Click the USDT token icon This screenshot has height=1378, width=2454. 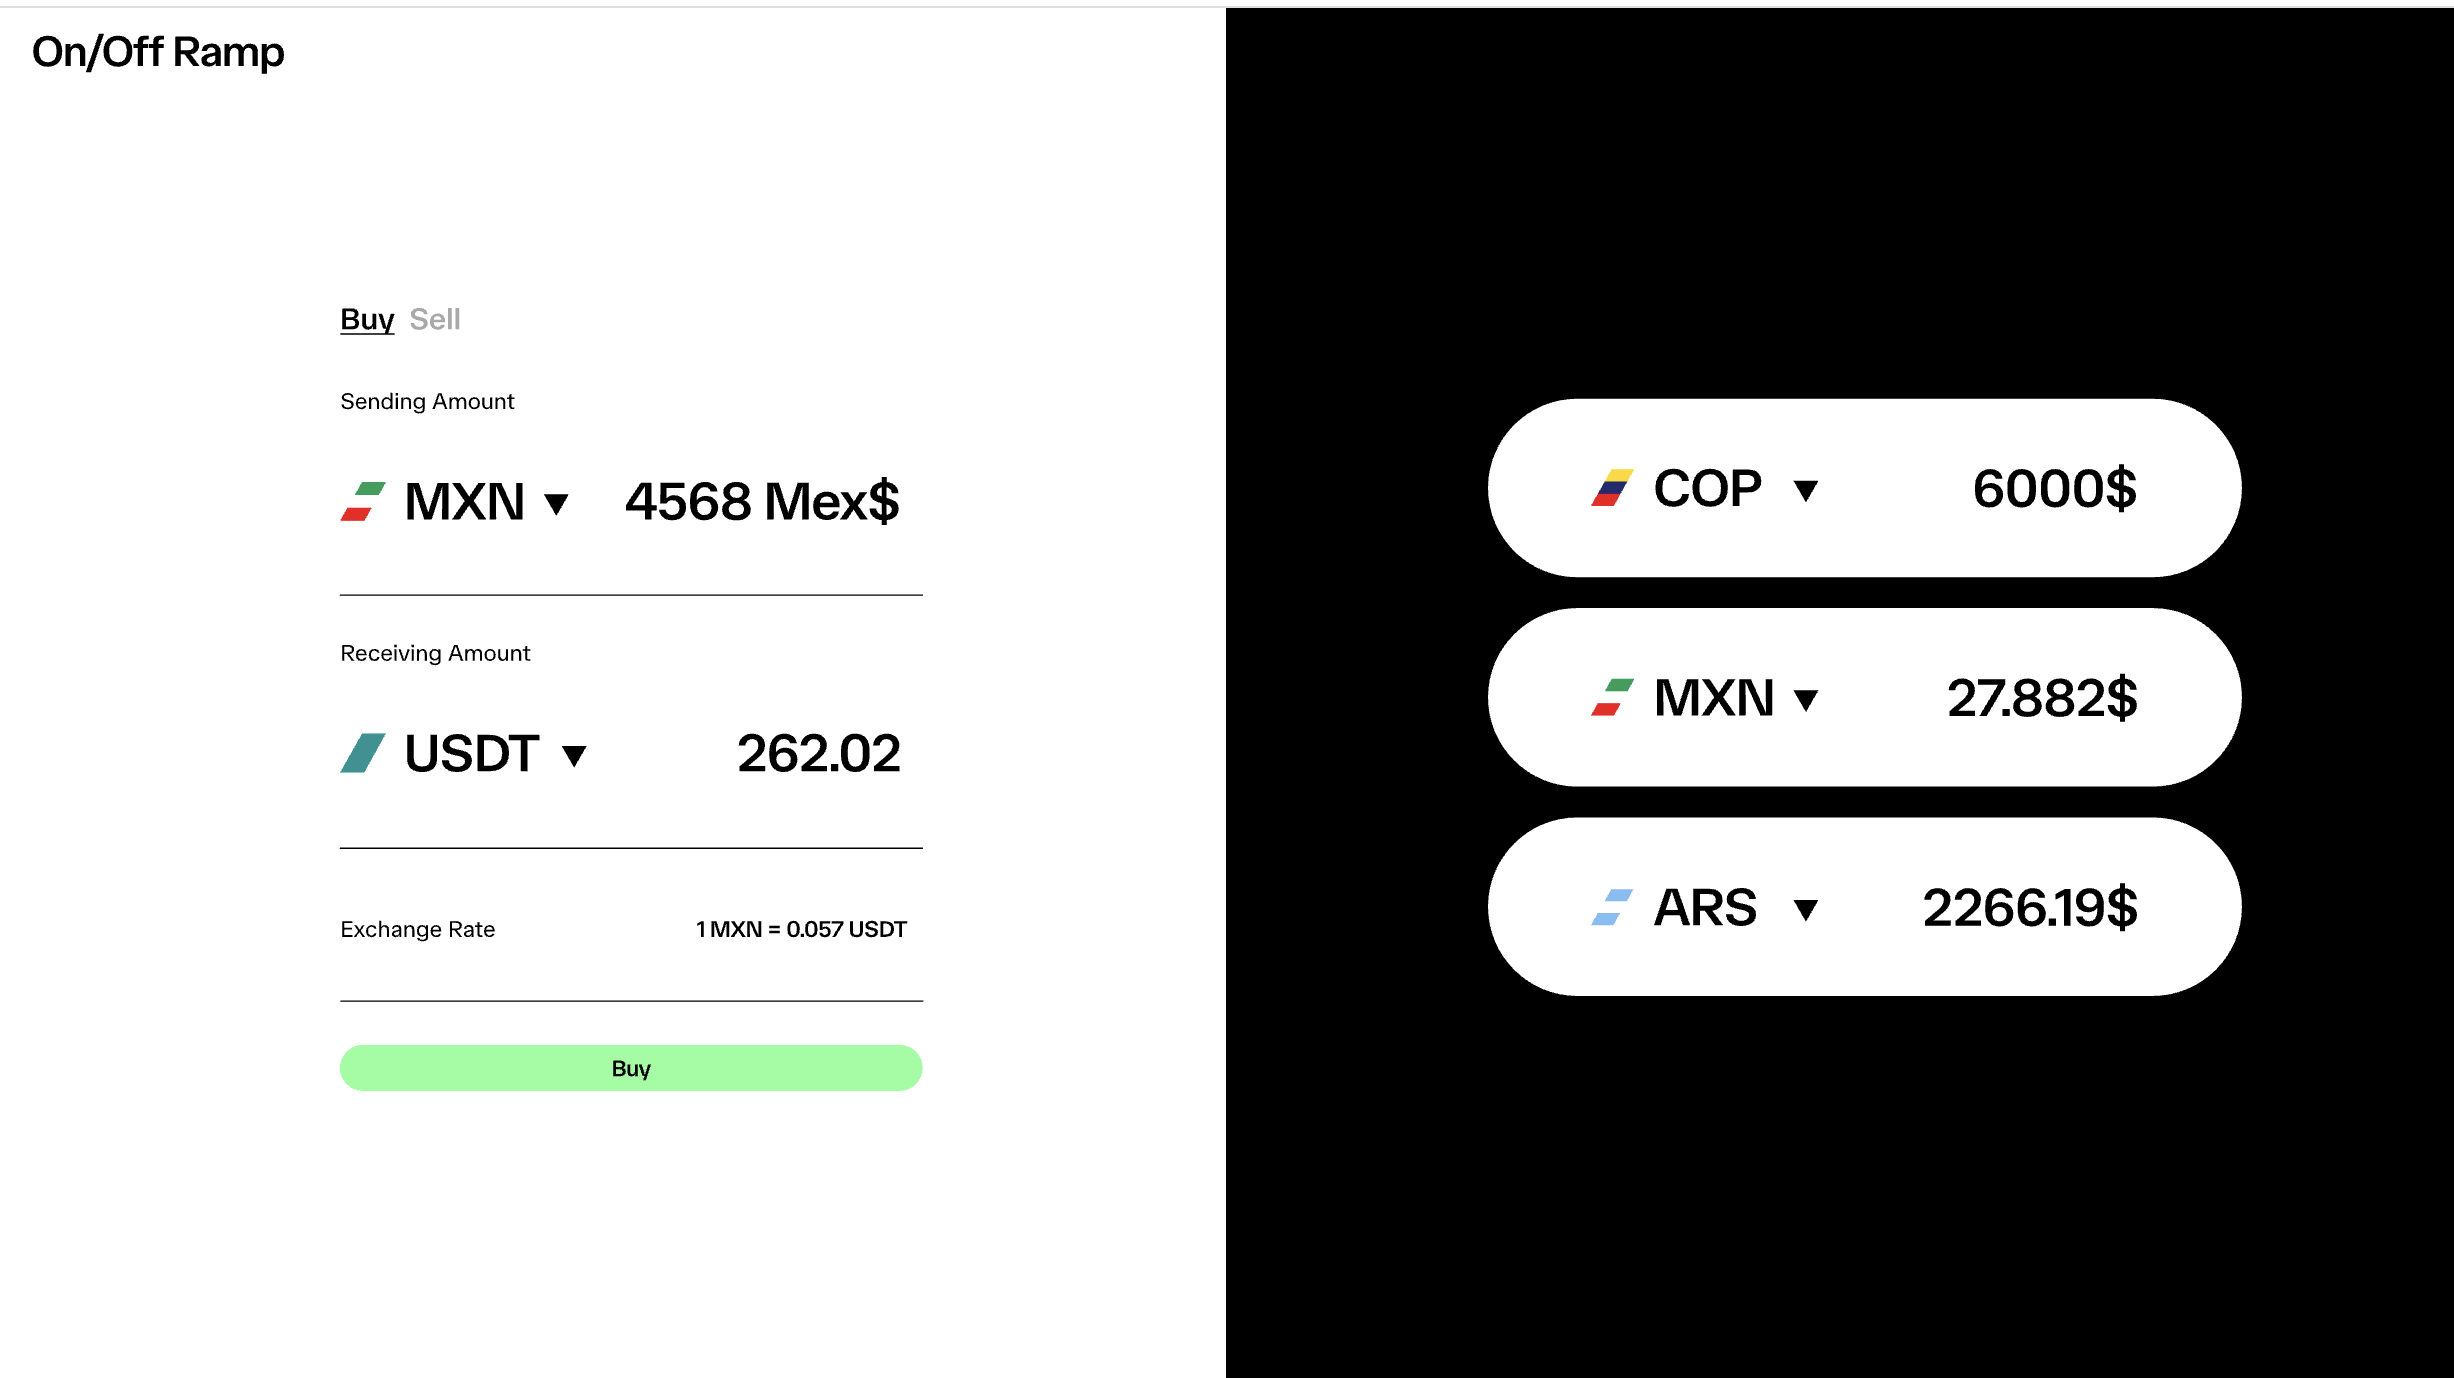coord(362,753)
